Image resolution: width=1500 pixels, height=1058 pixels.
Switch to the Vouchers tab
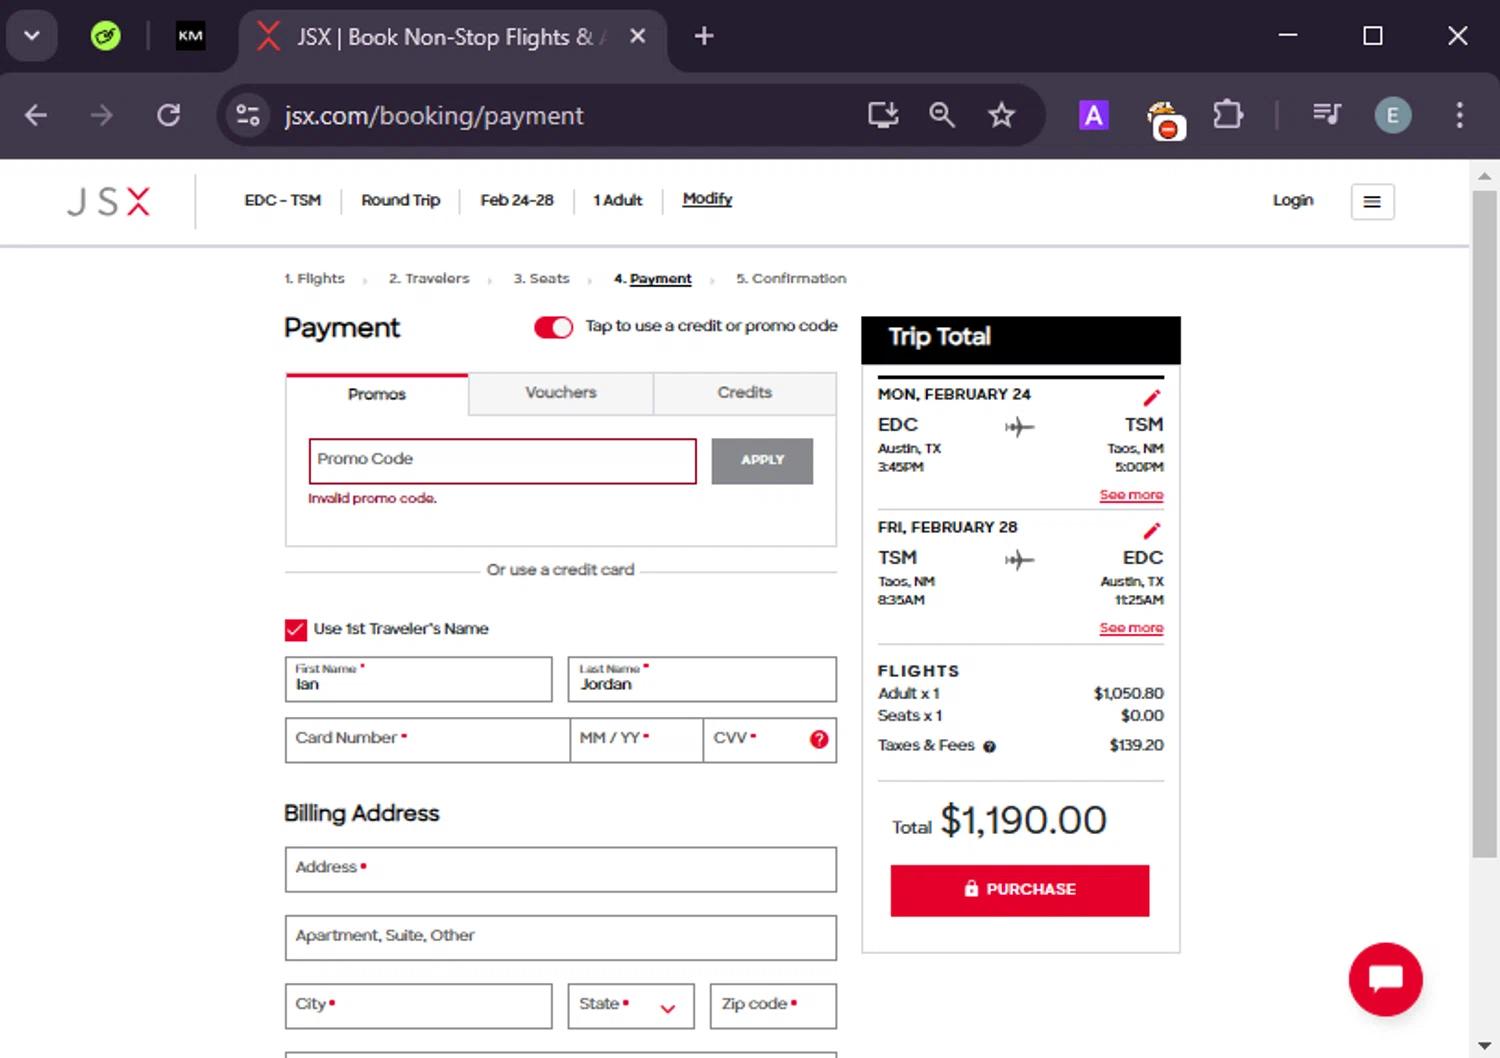click(561, 393)
